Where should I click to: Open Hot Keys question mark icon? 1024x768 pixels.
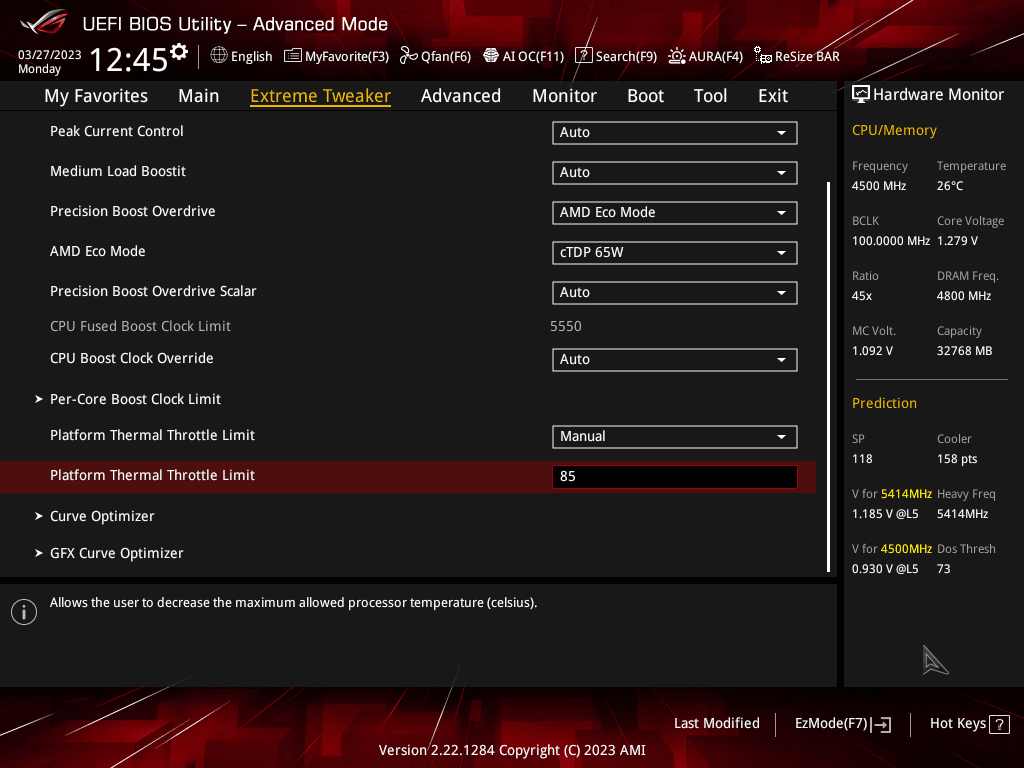point(999,724)
